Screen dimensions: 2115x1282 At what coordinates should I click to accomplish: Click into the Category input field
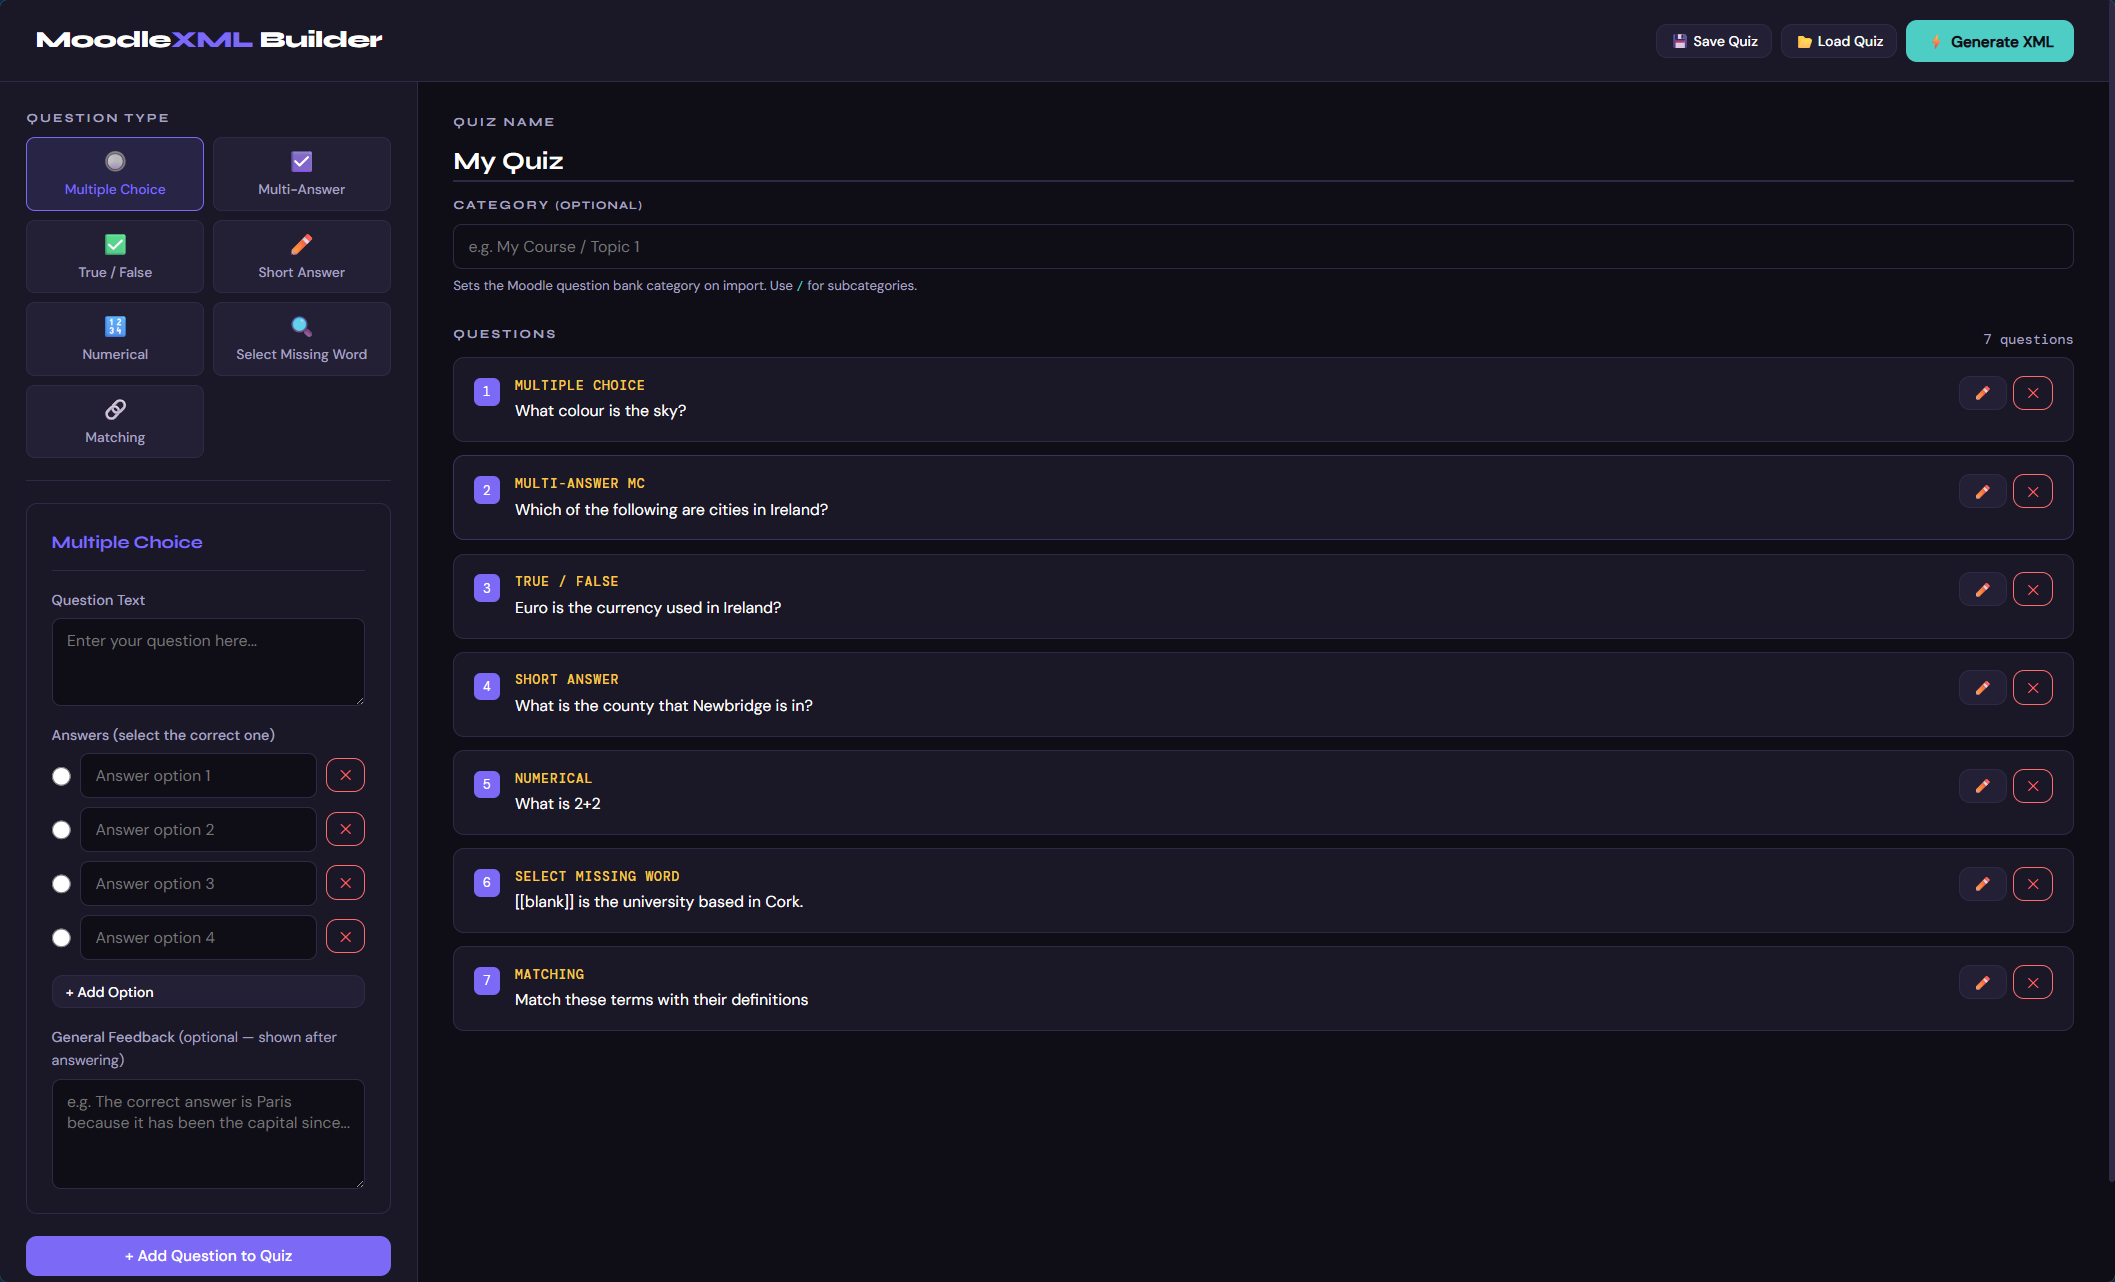pos(1262,247)
